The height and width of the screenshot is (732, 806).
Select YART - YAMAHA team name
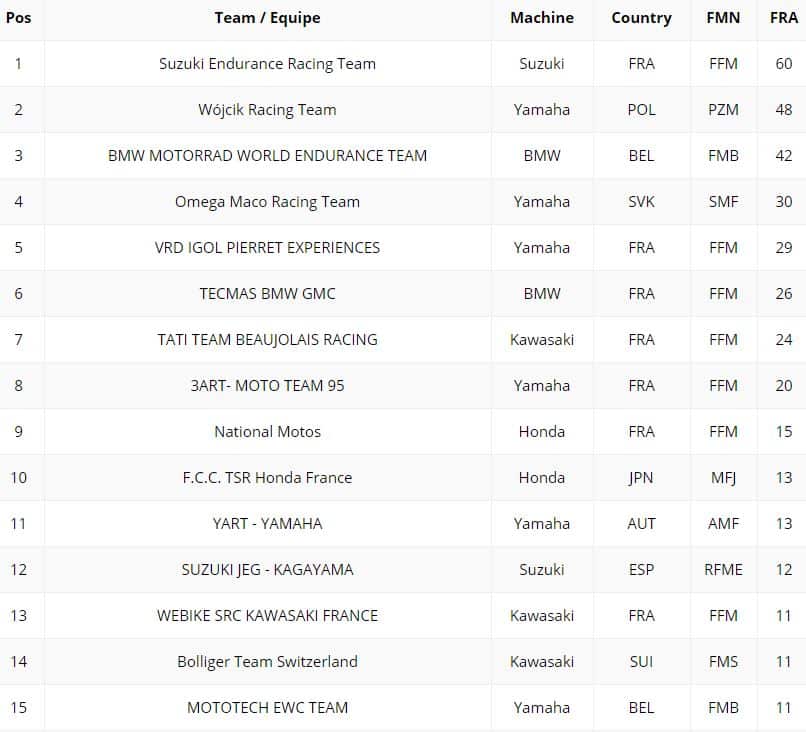click(x=267, y=524)
